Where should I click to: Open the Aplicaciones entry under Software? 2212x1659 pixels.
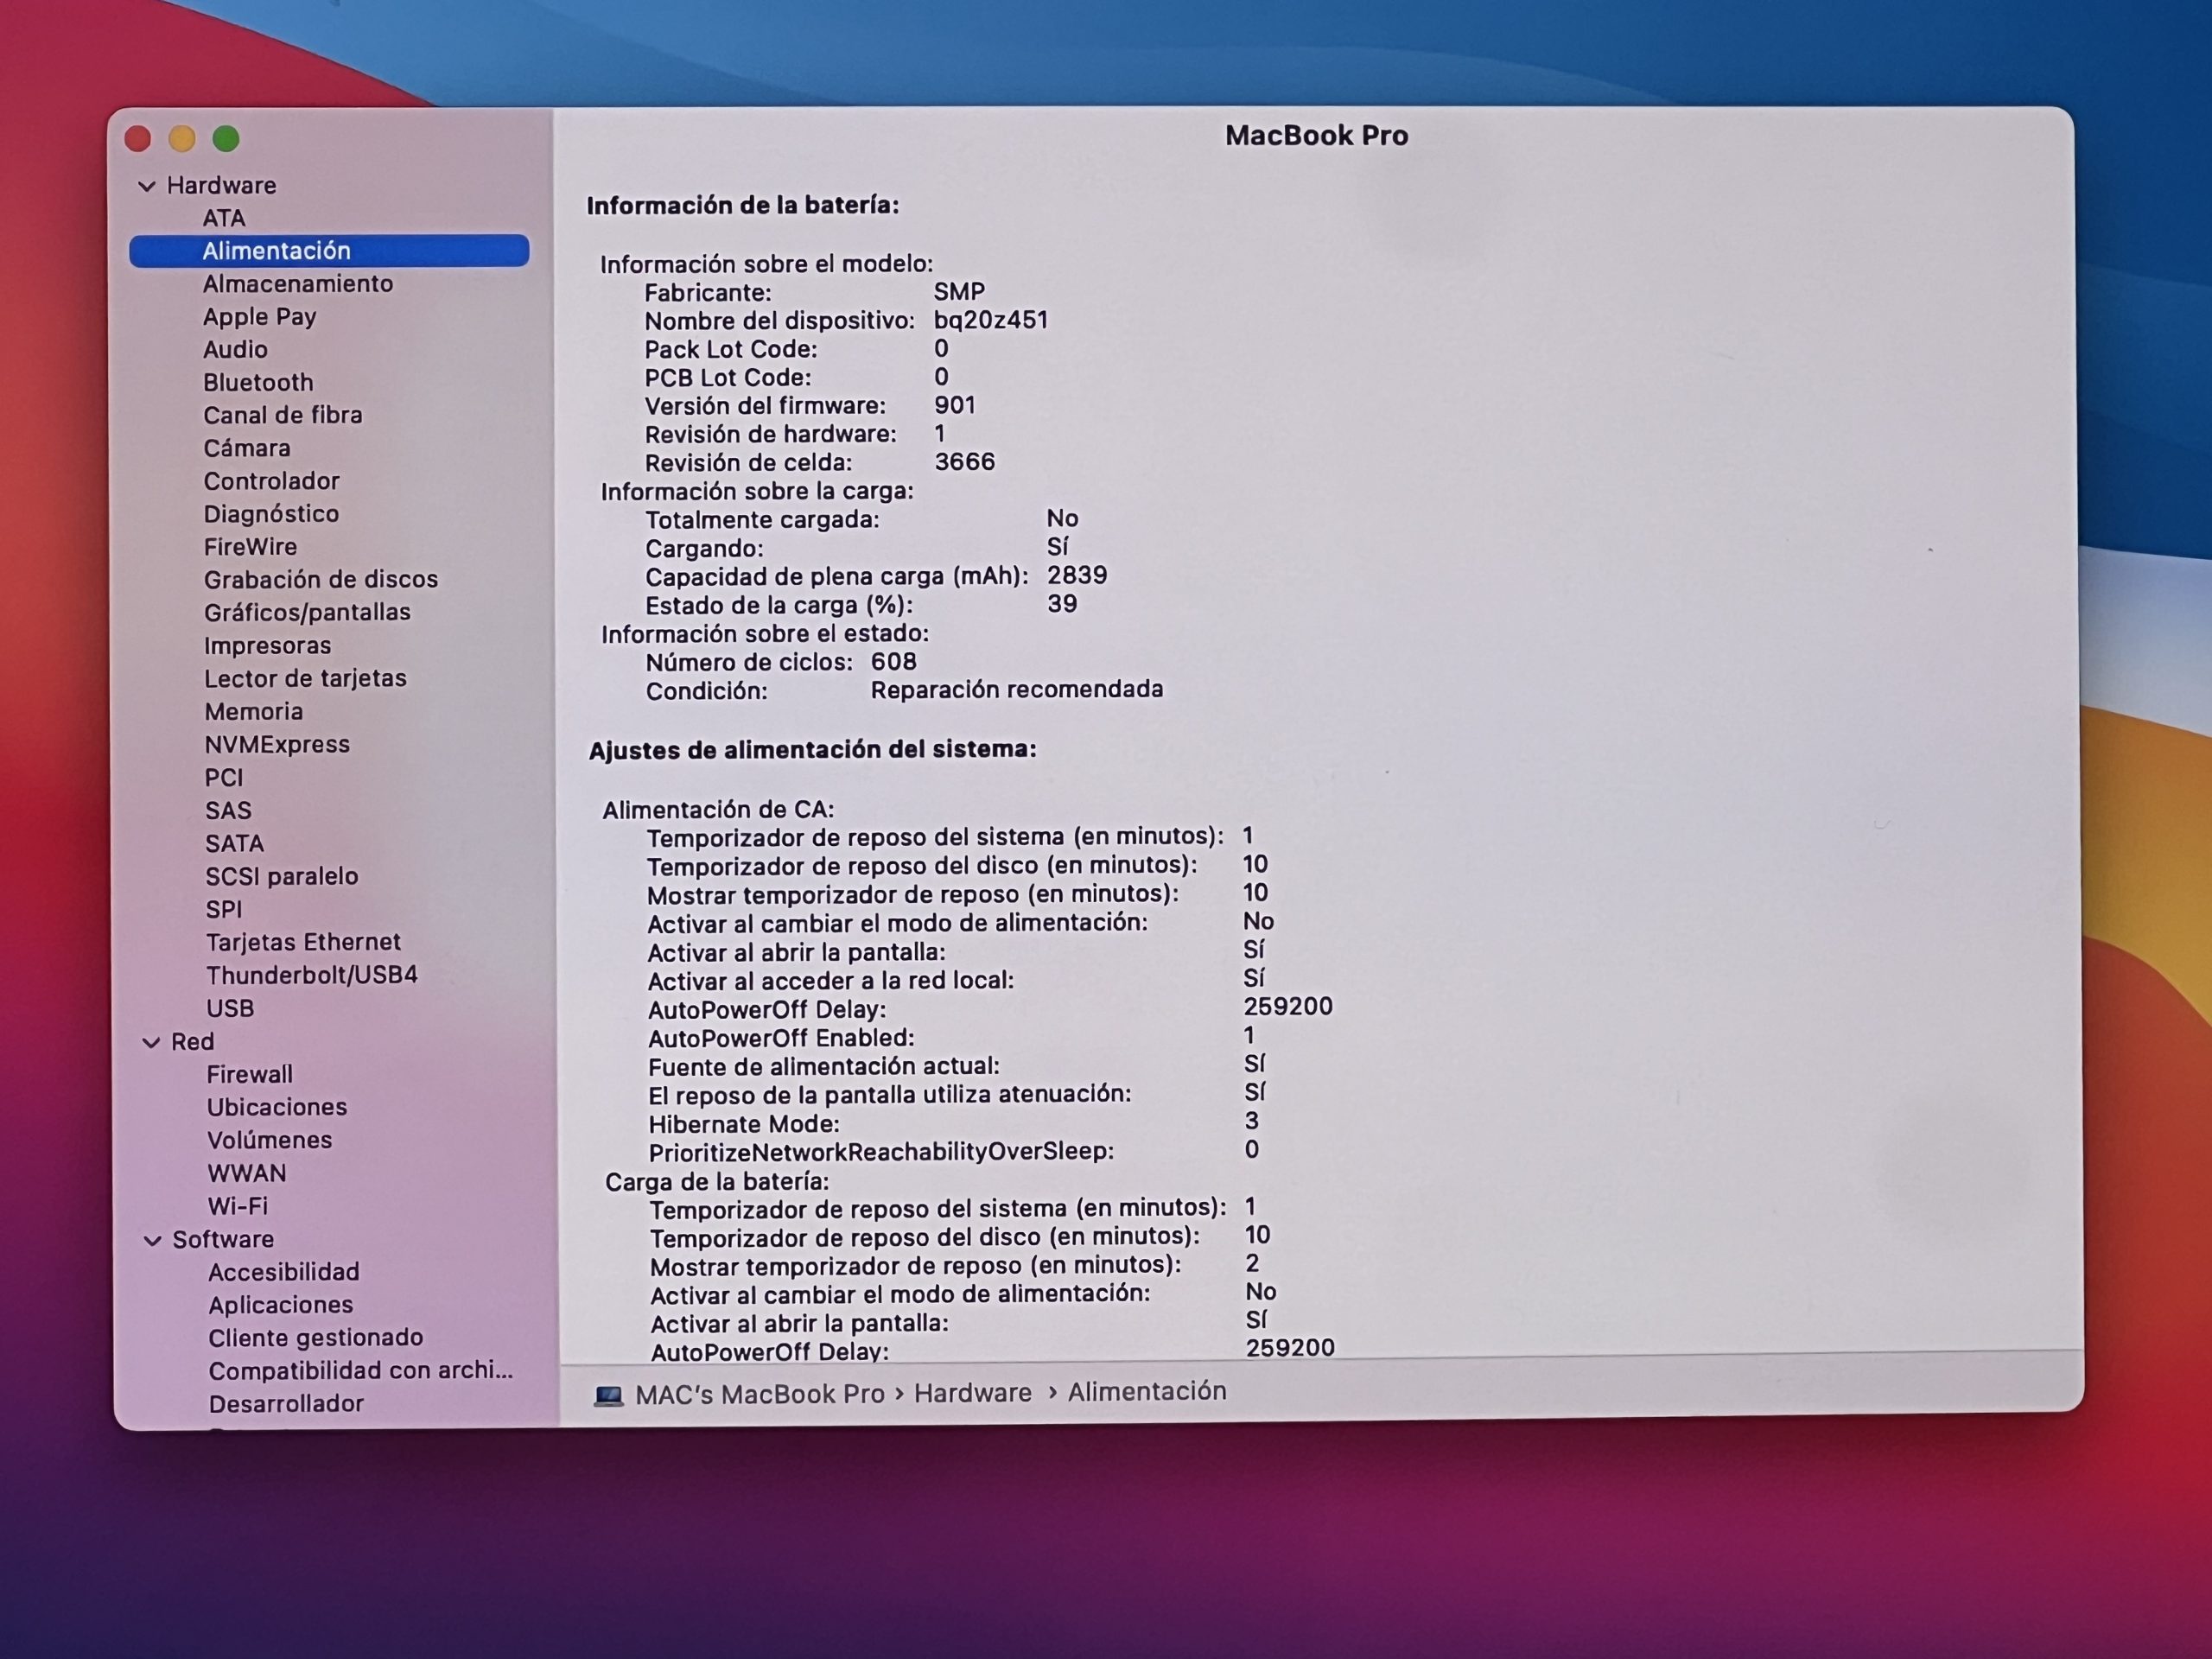[281, 1305]
